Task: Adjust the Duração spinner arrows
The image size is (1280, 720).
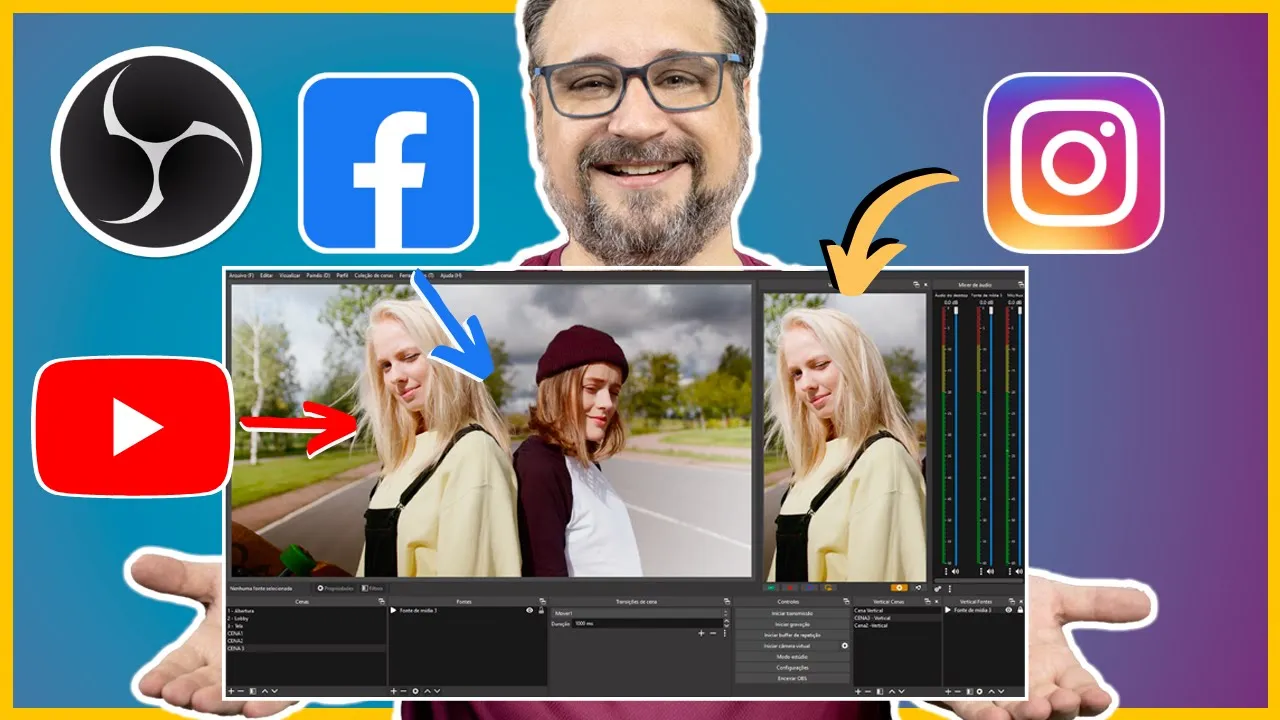Action: pyautogui.click(x=726, y=623)
